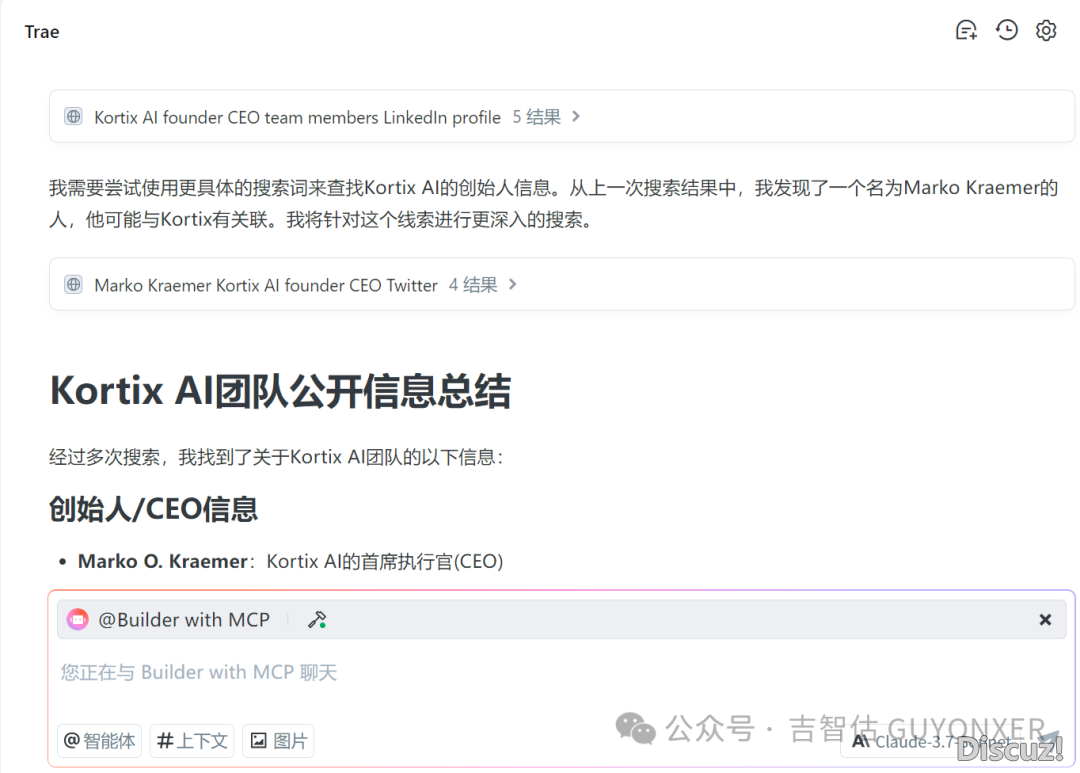Select the @Builder with MCP label
This screenshot has height=773, width=1080.
[x=184, y=620]
